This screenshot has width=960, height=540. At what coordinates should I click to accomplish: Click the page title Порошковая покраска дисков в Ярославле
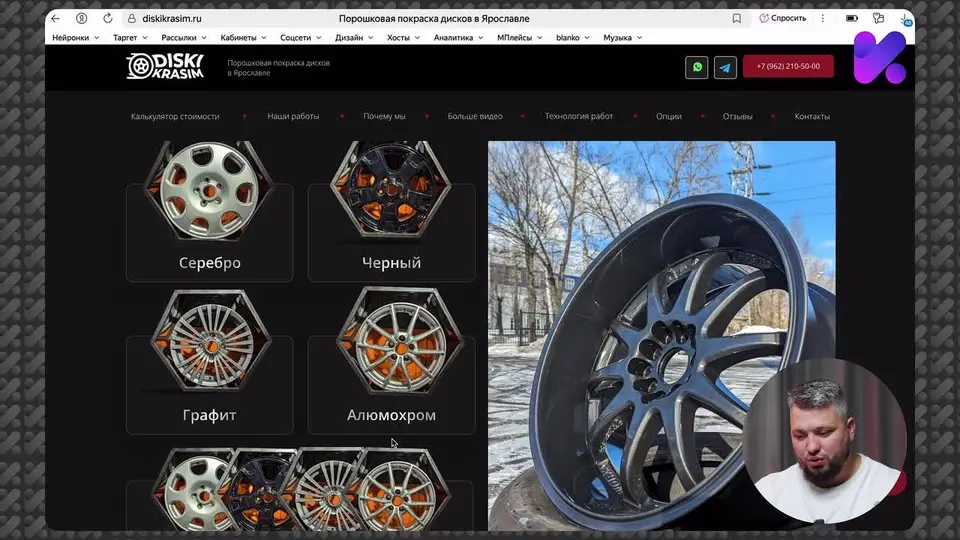(x=434, y=18)
